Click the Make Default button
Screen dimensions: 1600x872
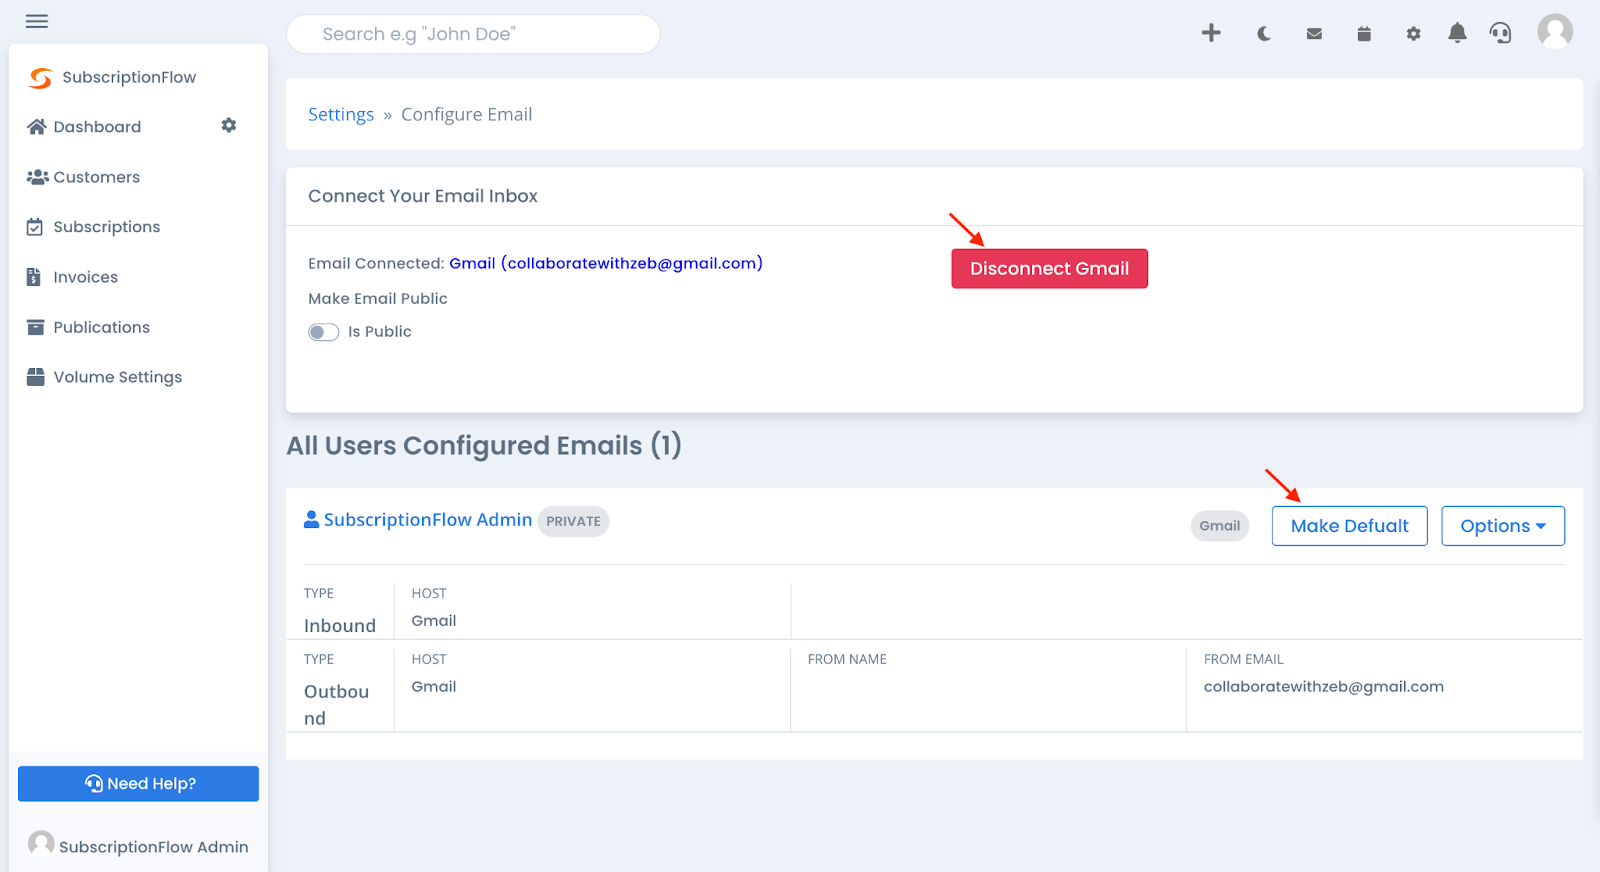point(1349,526)
